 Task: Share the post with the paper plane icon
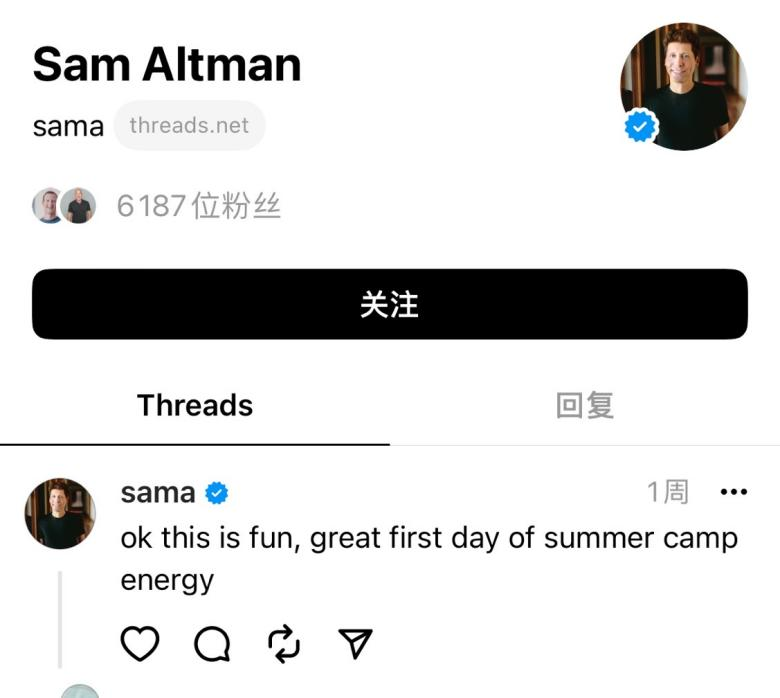pos(355,644)
